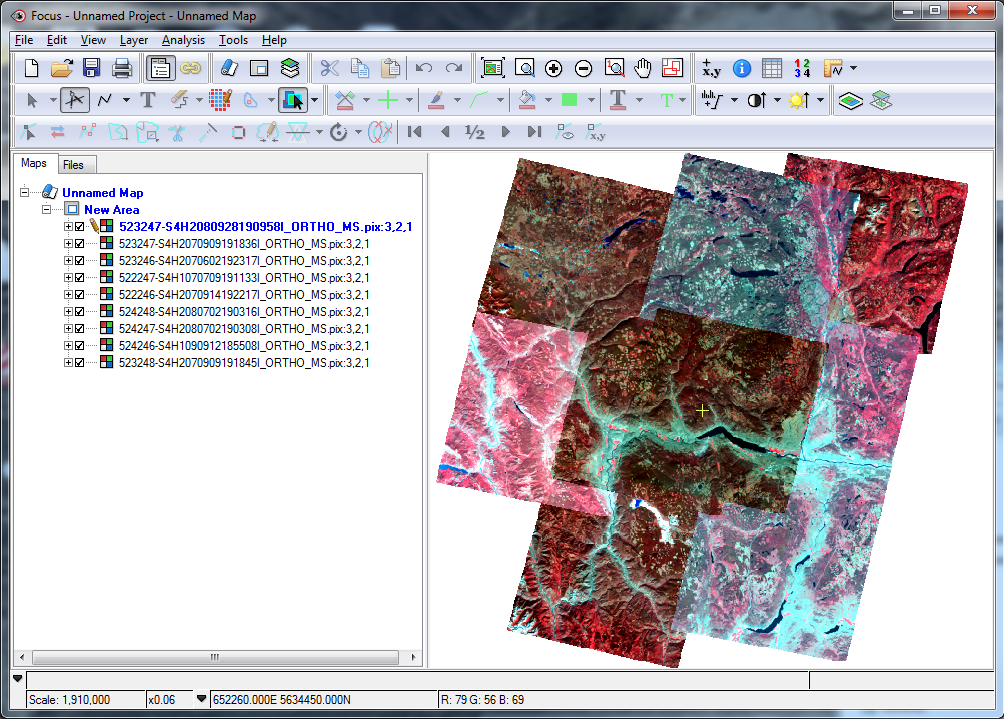Screen dimensions: 1004x719
Task: Click the Print icon
Action: (122, 68)
